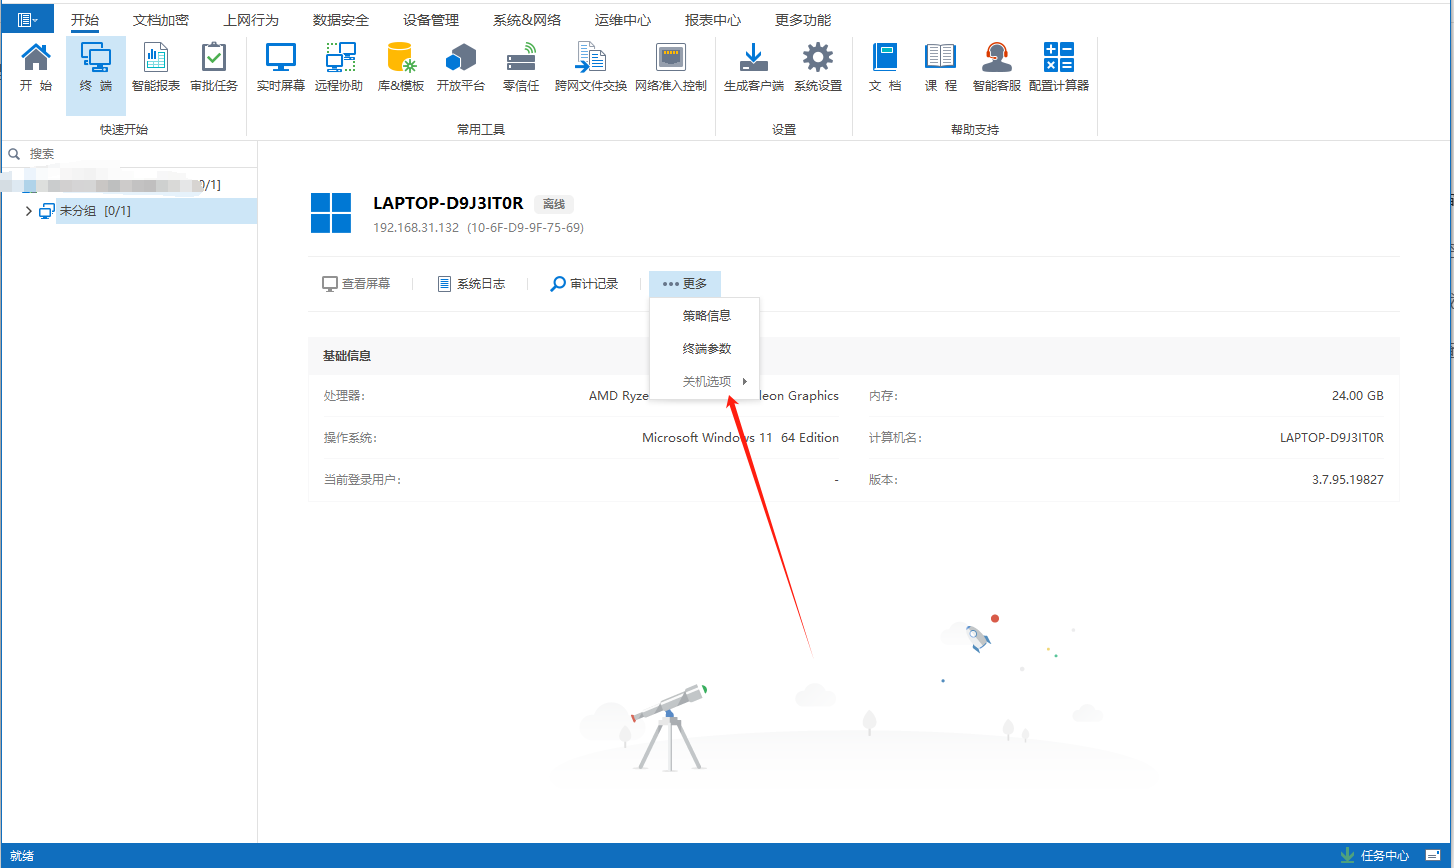Image resolution: width=1454 pixels, height=868 pixels.
Task: Click the IP address 192.168.31.132
Action: (x=416, y=228)
